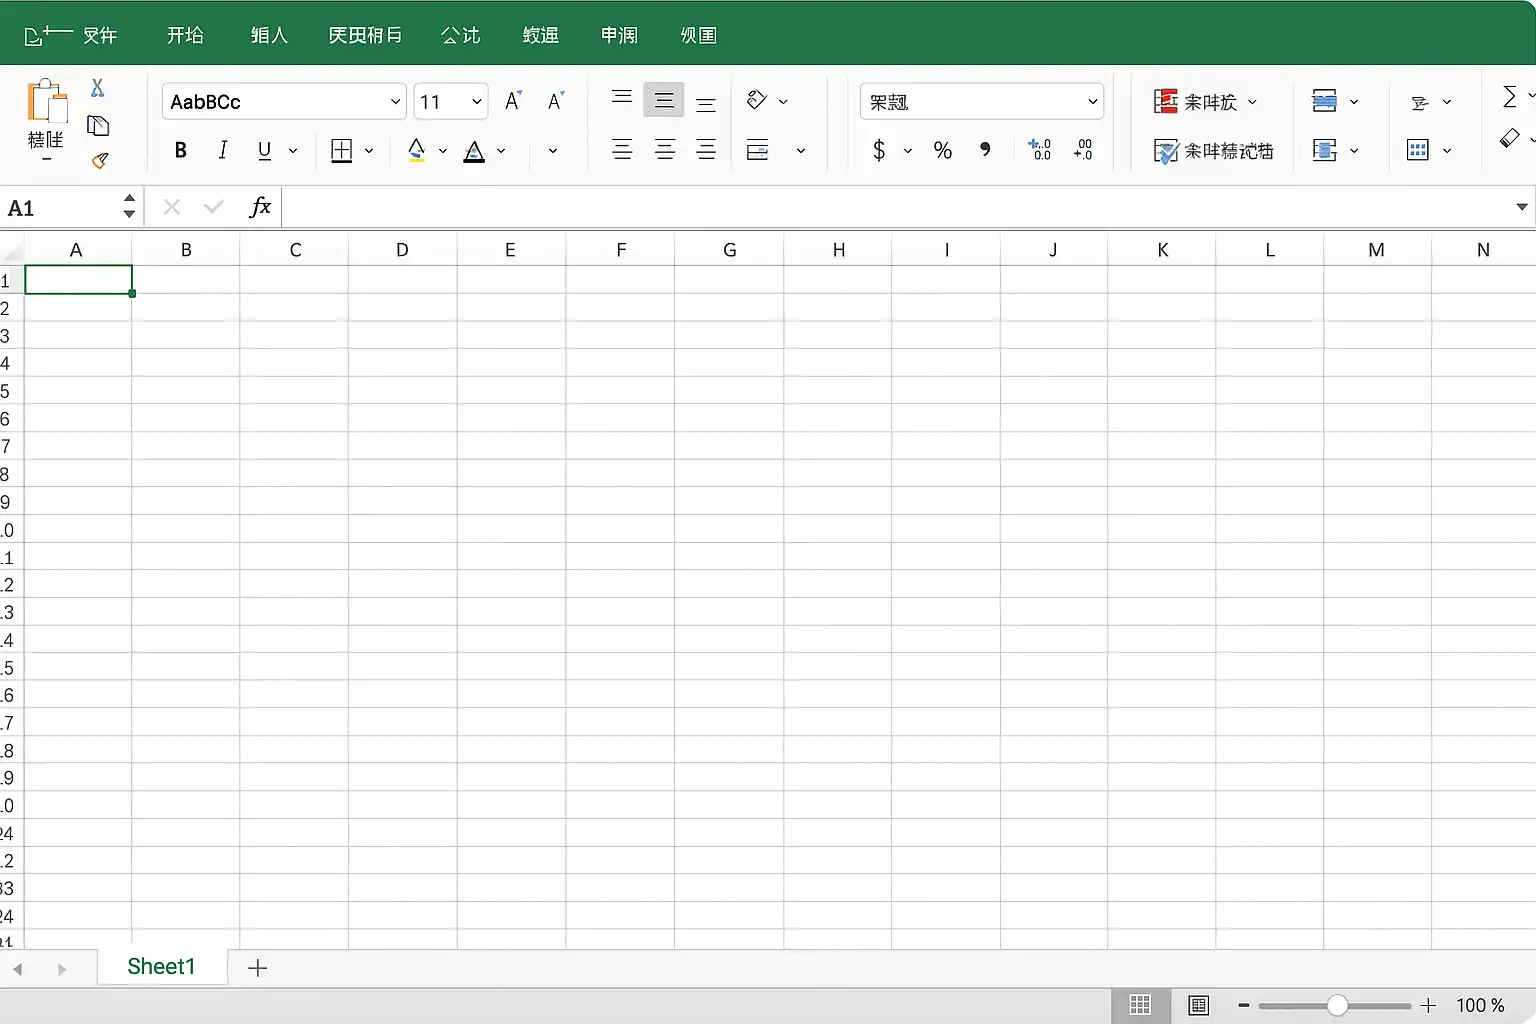Click the fill color paint bucket icon
The image size is (1536, 1024).
(417, 151)
